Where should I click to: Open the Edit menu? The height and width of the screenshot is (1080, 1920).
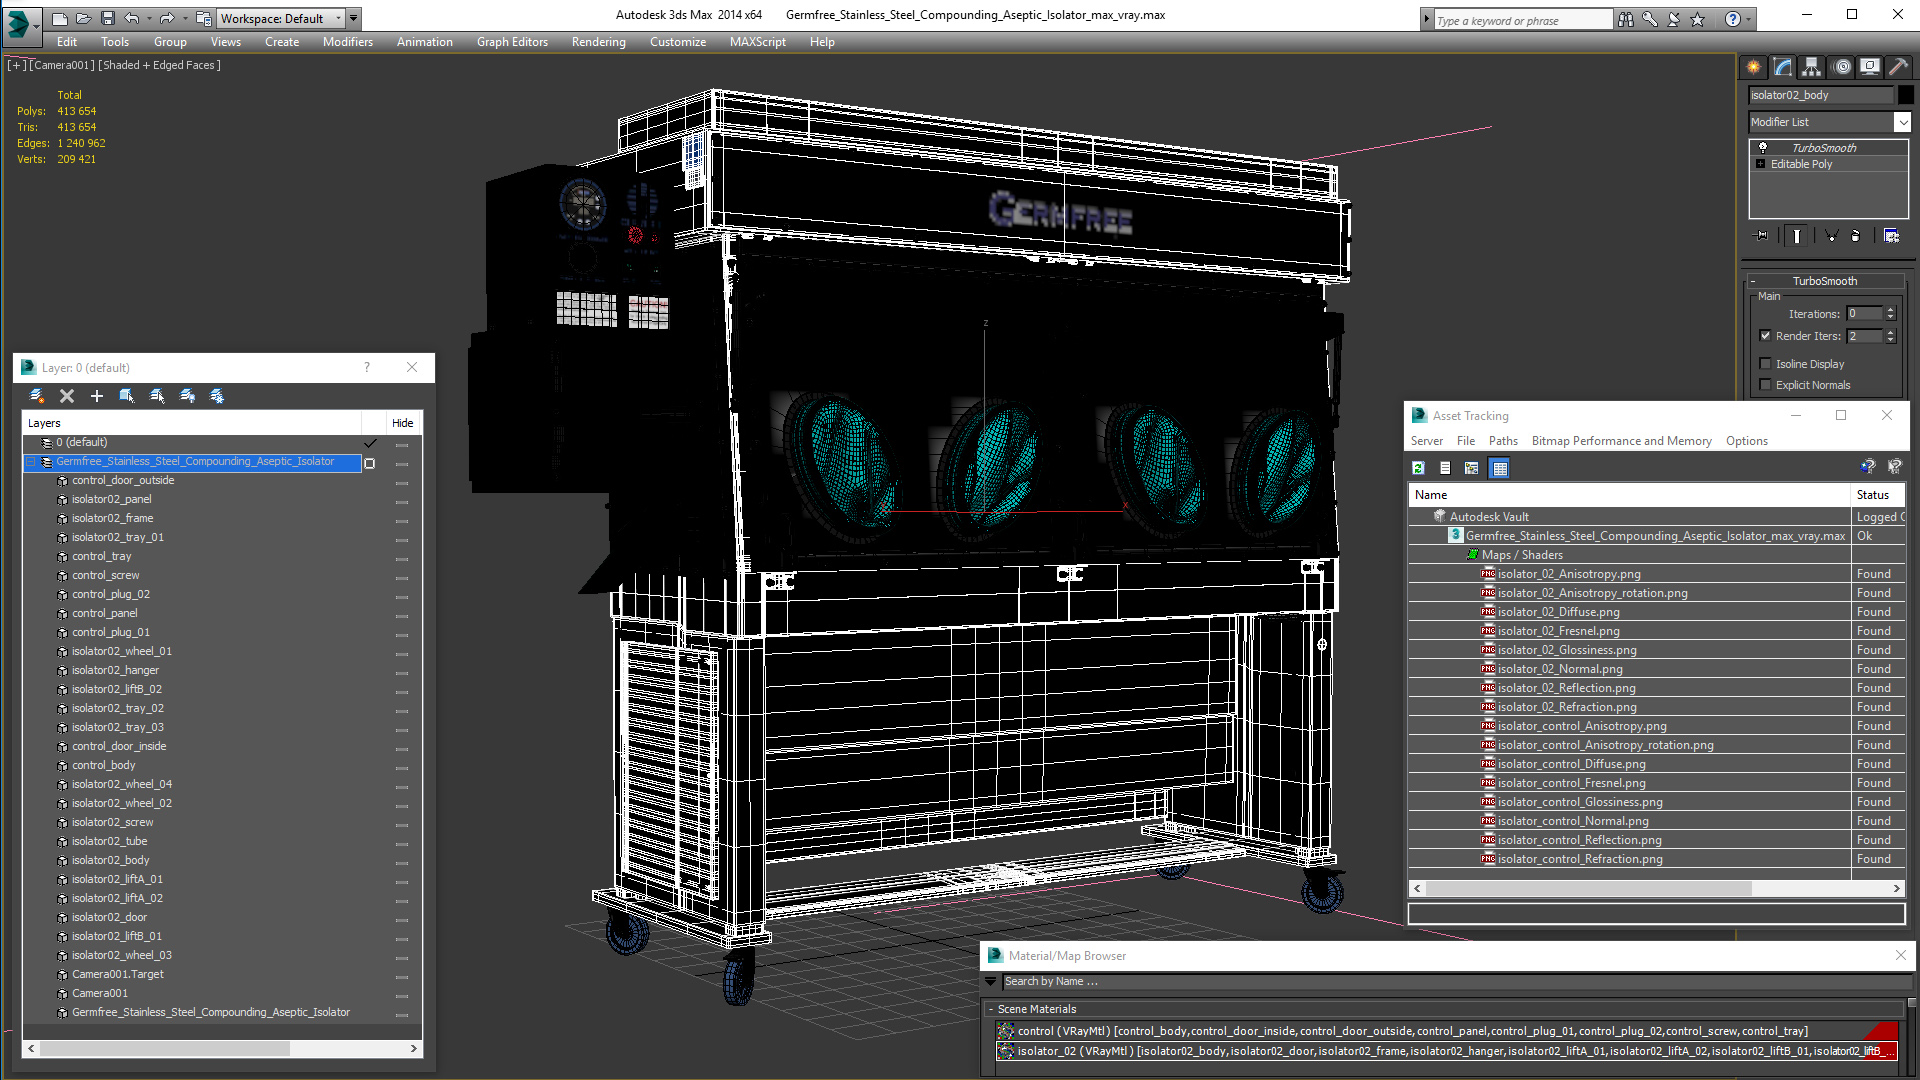pyautogui.click(x=67, y=42)
